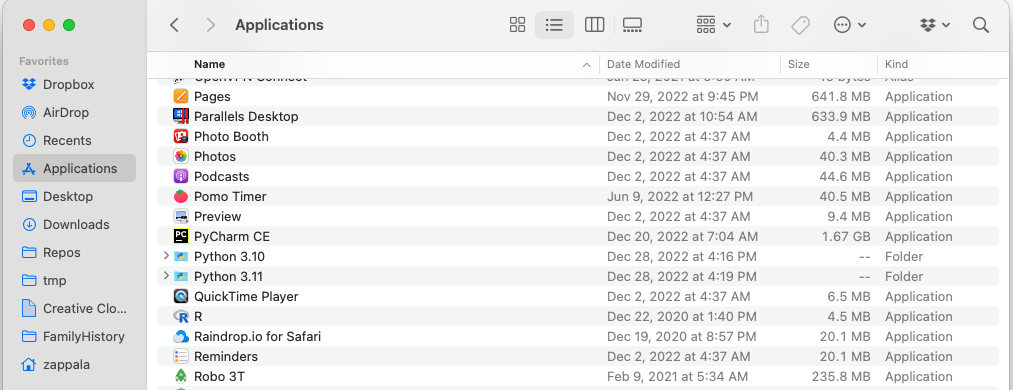1013x390 pixels.
Task: Switch to icon view
Action: 517,25
